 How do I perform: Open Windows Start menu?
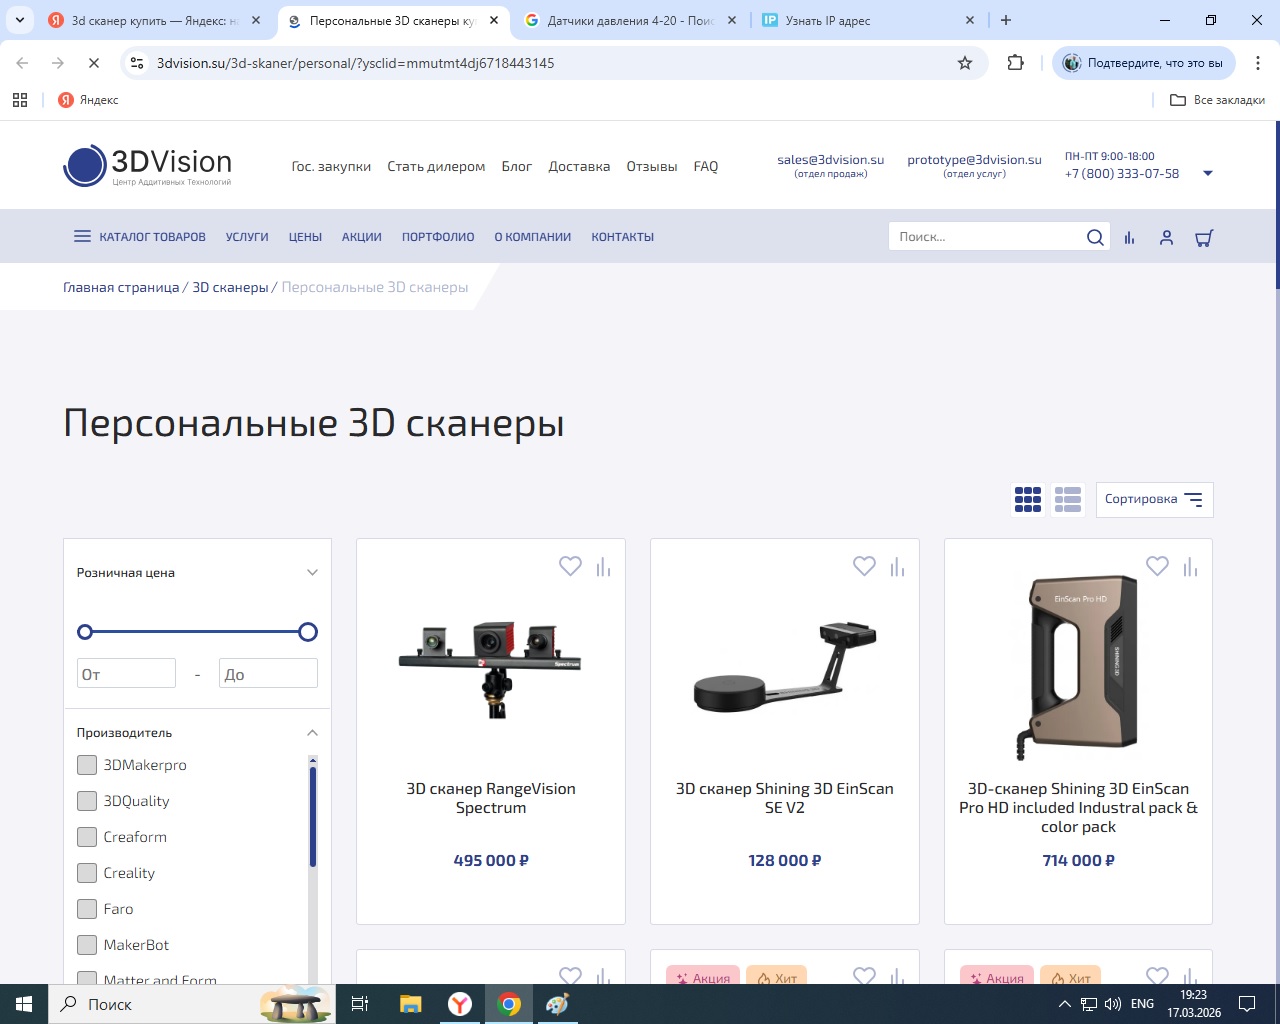click(x=24, y=1004)
